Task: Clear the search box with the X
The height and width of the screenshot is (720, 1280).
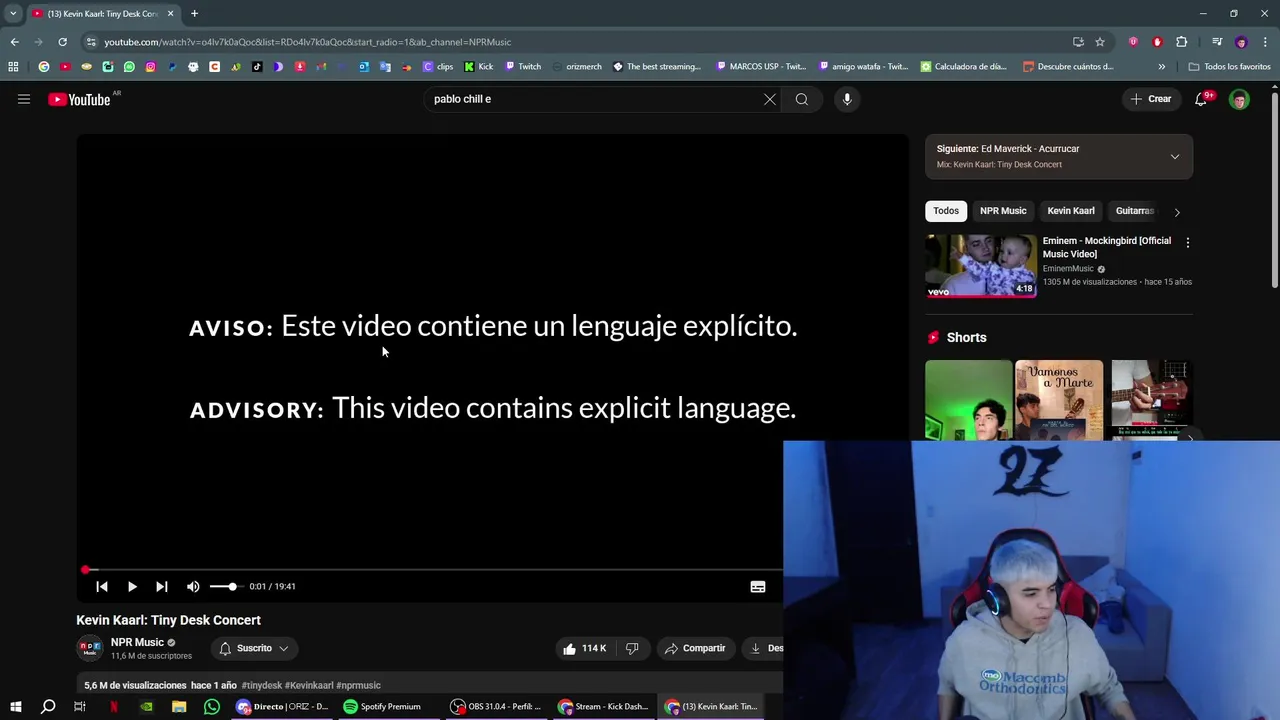Action: 770,99
